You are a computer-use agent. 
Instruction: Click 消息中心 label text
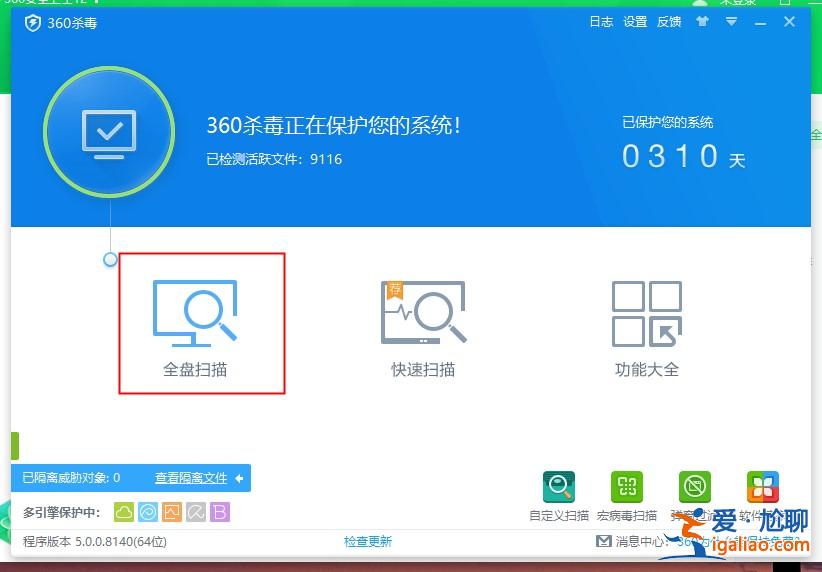(x=642, y=541)
